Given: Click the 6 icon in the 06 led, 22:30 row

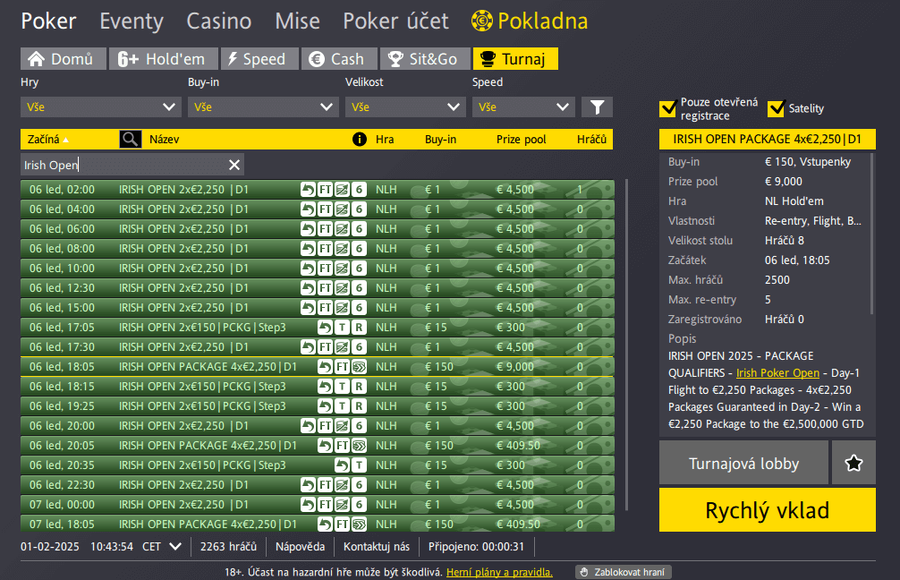Looking at the screenshot, I should (x=359, y=485).
